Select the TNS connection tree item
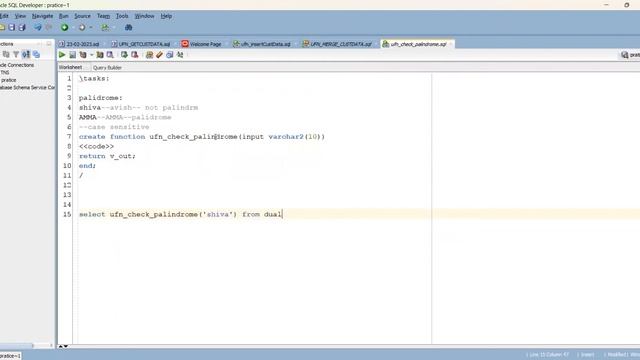This screenshot has width=640, height=360. 4,72
